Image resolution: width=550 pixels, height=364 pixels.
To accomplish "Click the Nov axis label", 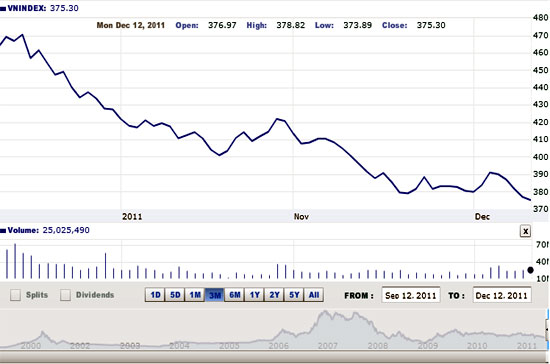I will pos(301,217).
